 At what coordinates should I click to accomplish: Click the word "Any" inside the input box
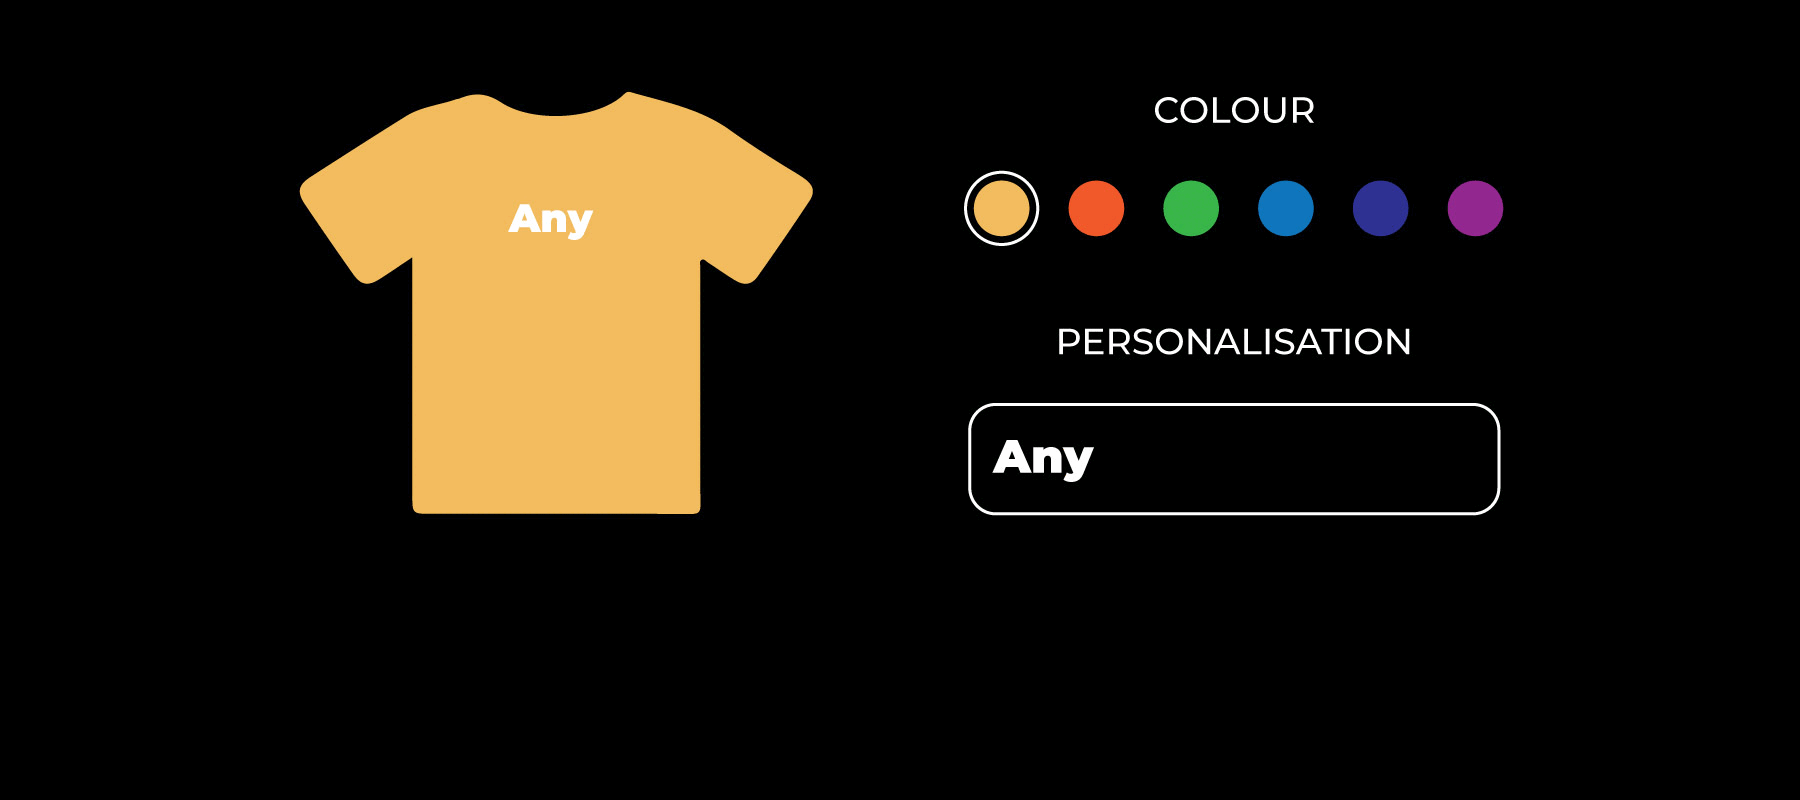pyautogui.click(x=1043, y=458)
